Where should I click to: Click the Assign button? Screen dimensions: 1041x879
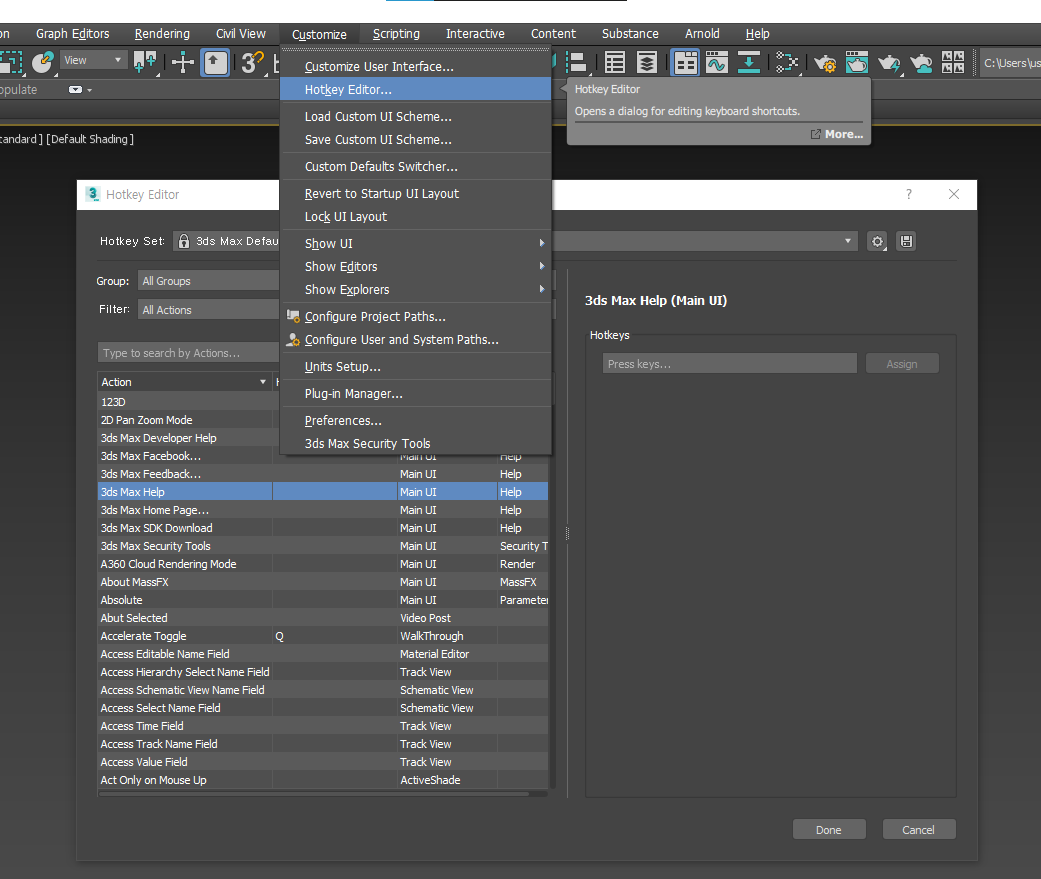point(902,364)
